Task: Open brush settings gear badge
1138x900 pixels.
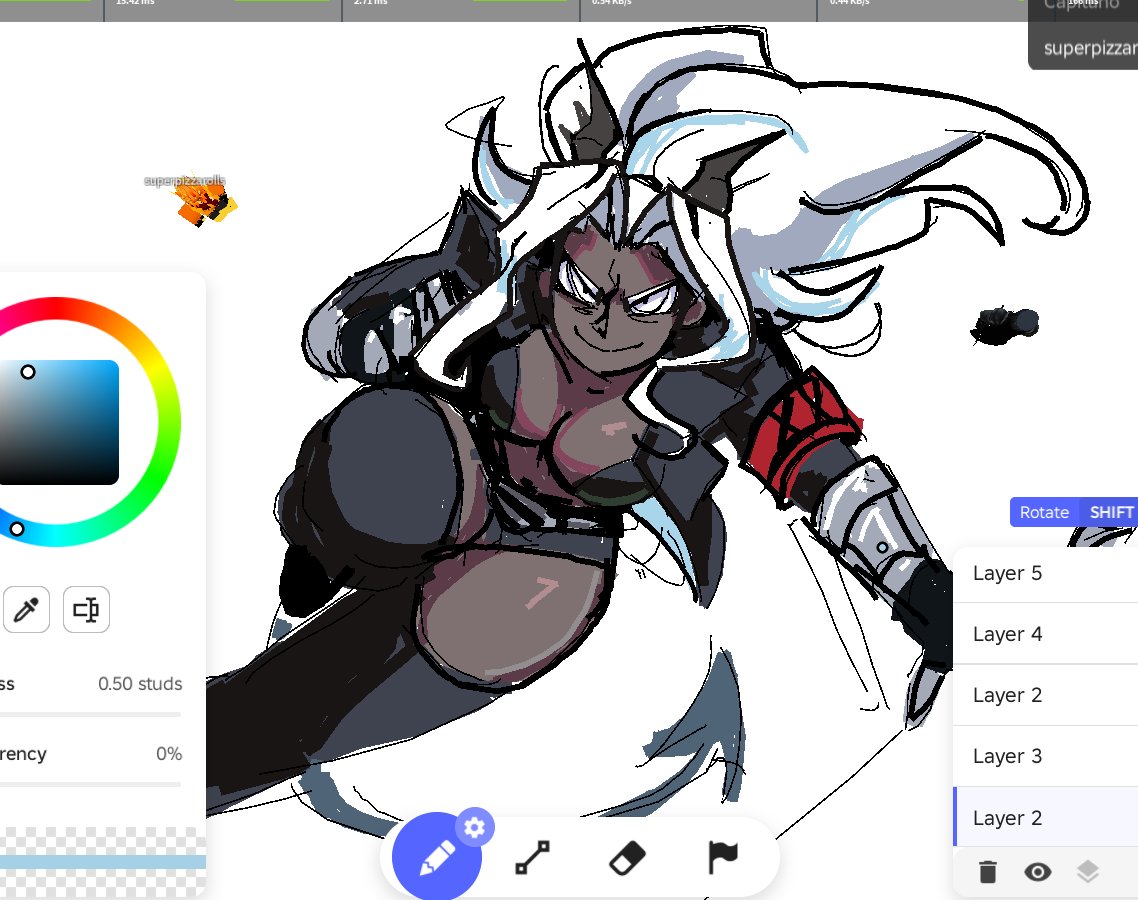Action: pyautogui.click(x=475, y=827)
